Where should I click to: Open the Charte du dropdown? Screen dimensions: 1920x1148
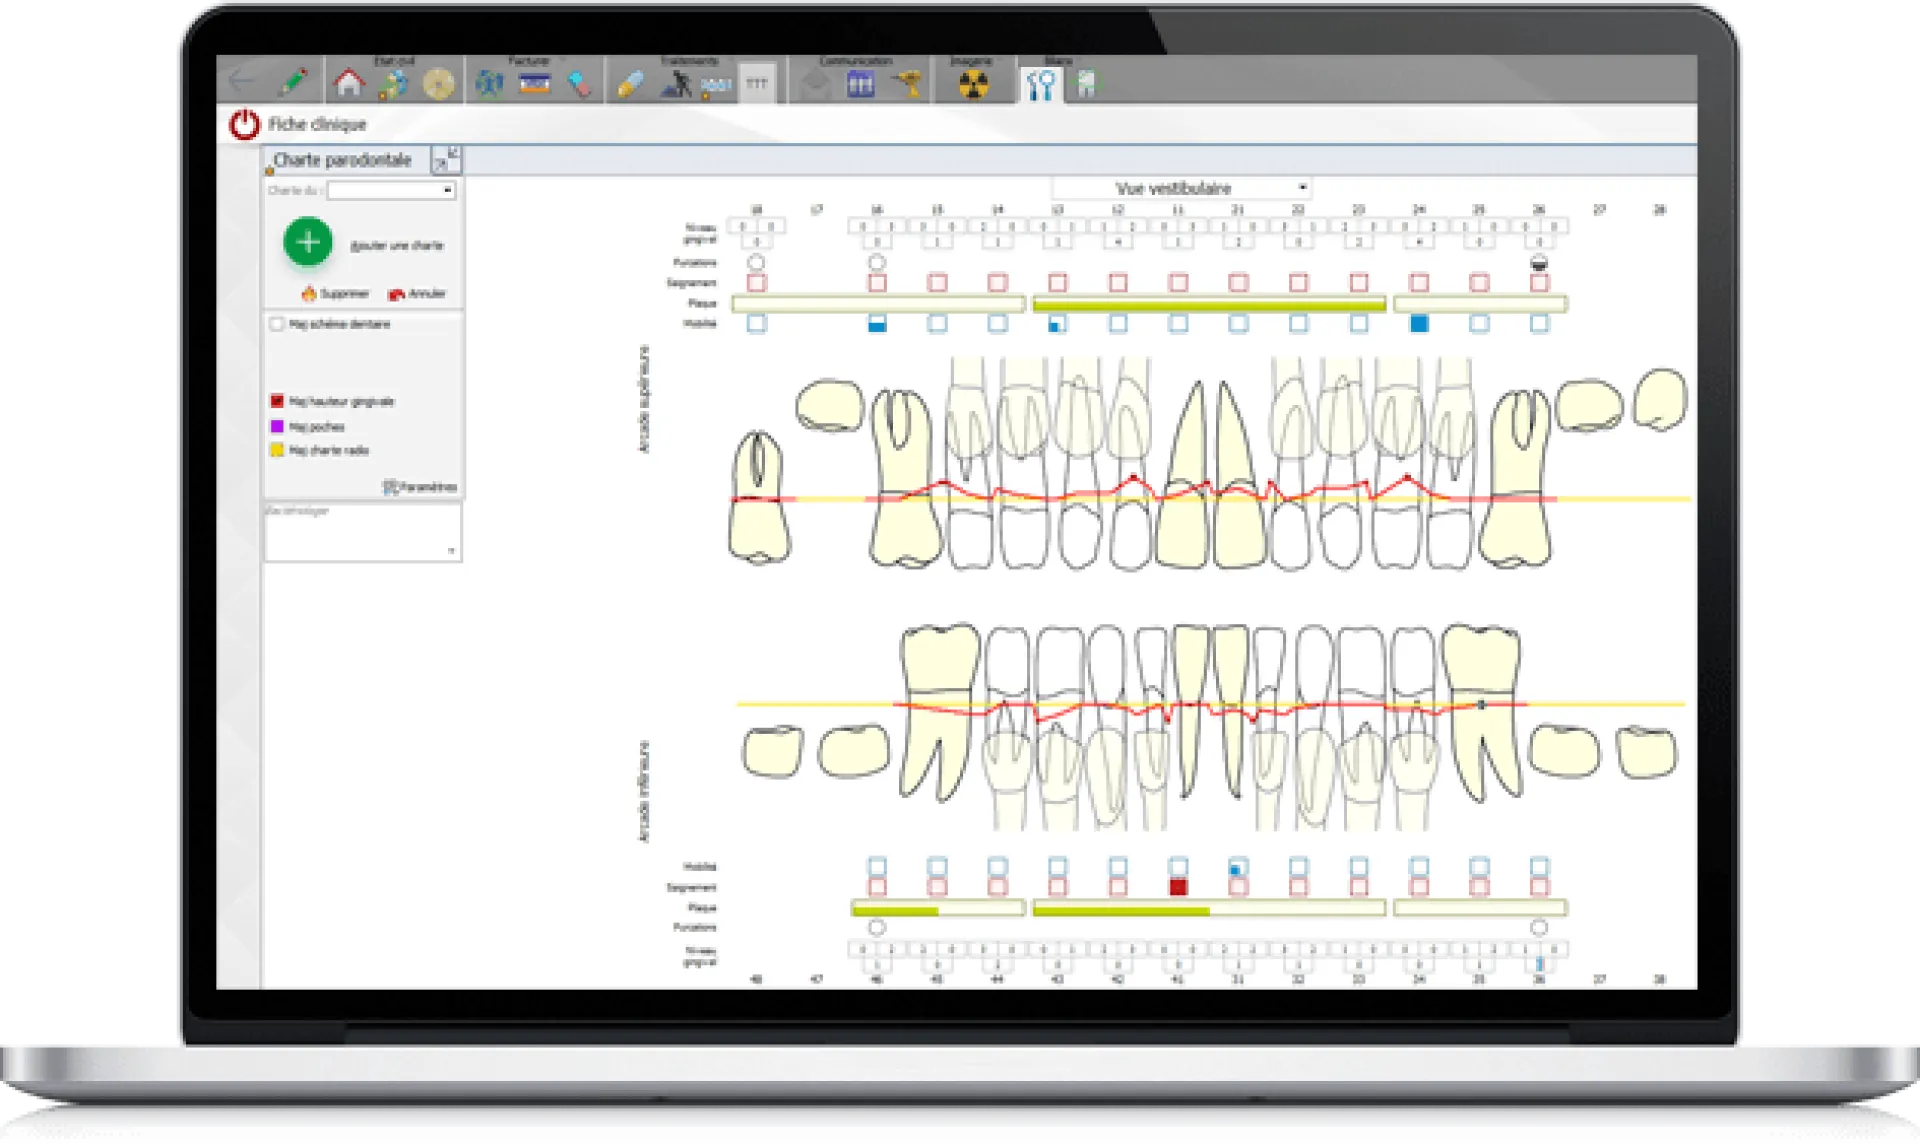[447, 190]
